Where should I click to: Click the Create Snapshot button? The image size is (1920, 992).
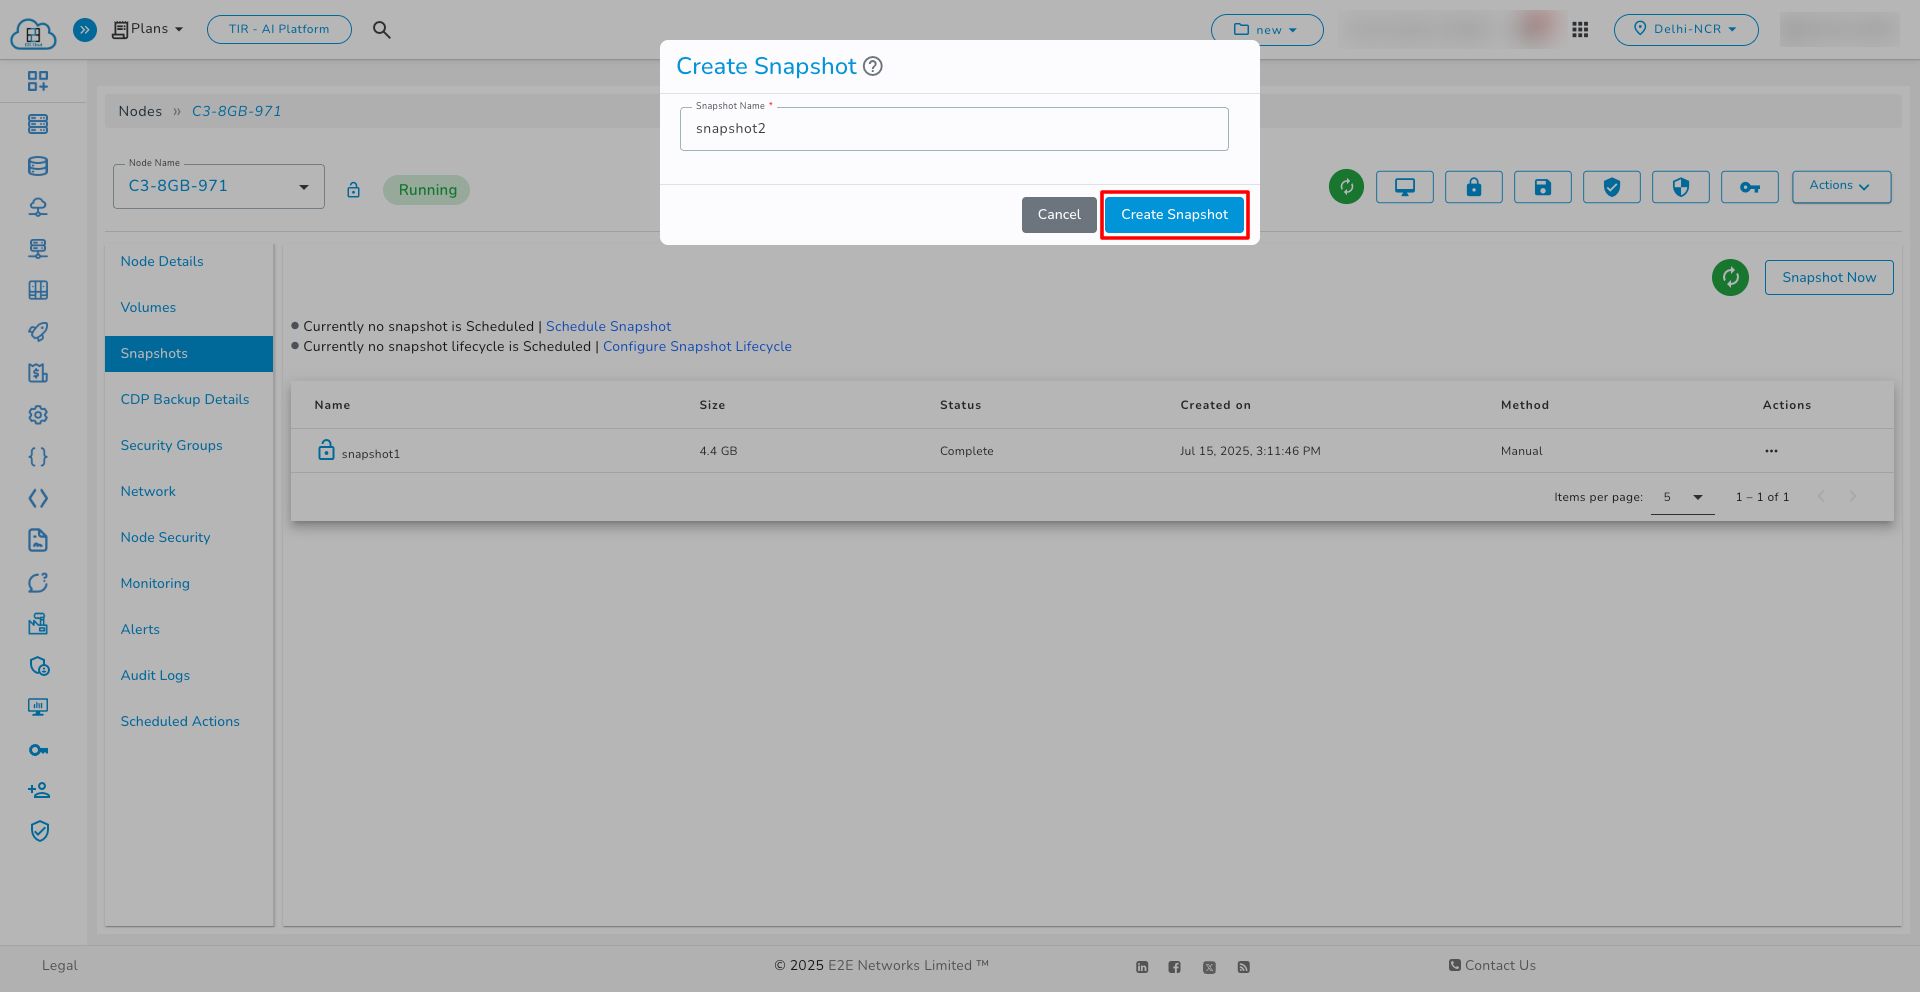pyautogui.click(x=1174, y=214)
